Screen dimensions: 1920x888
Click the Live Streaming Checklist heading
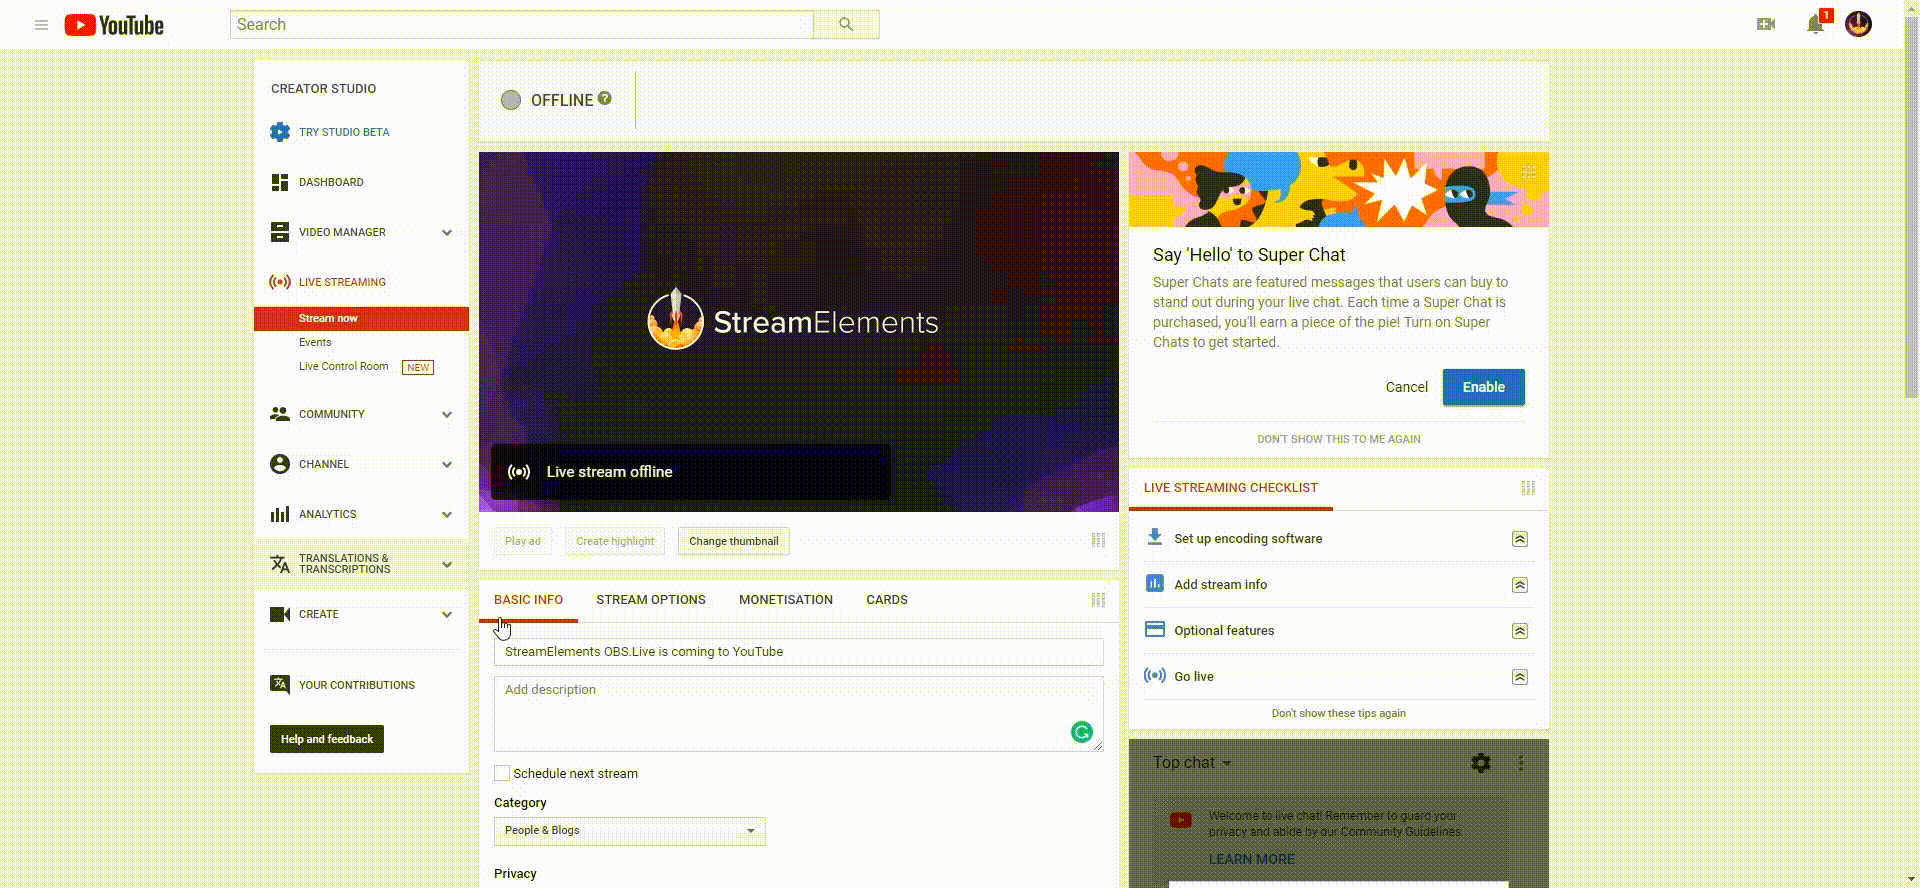1231,488
